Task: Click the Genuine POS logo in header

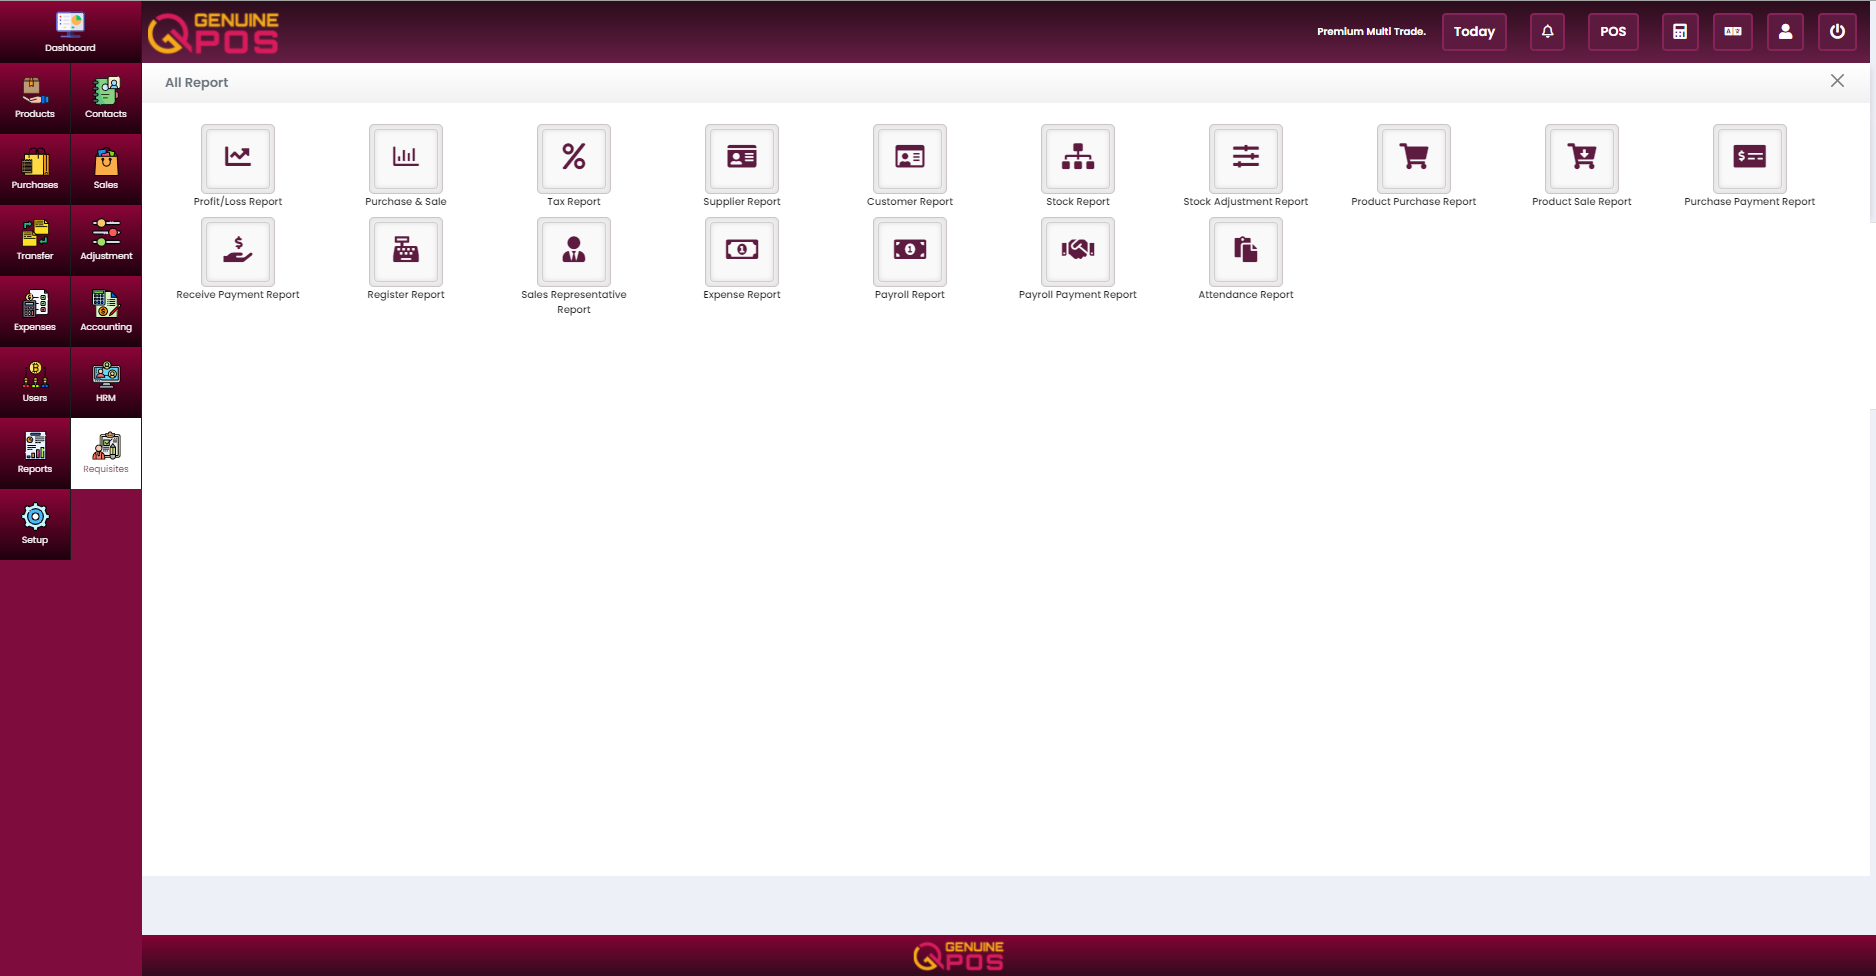Action: pos(213,32)
